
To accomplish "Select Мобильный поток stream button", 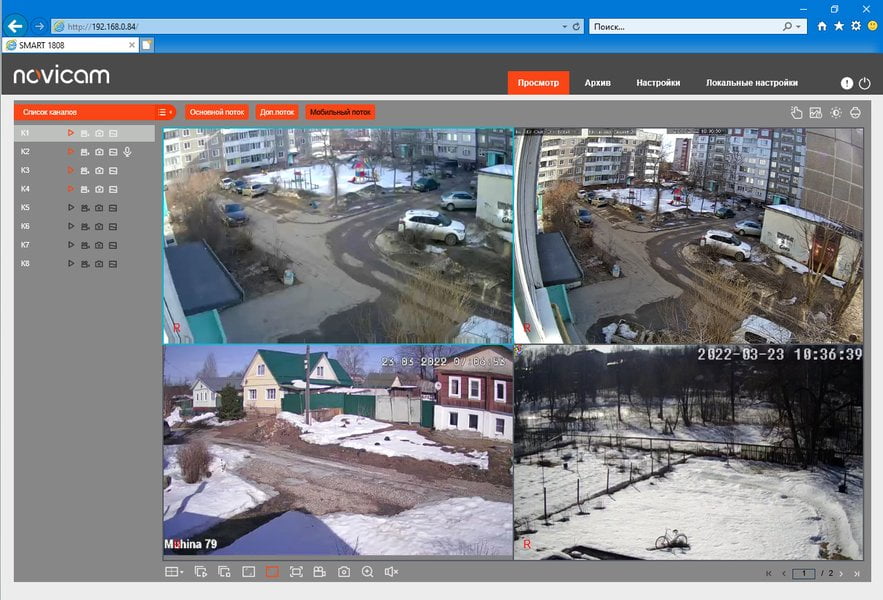I will point(340,112).
